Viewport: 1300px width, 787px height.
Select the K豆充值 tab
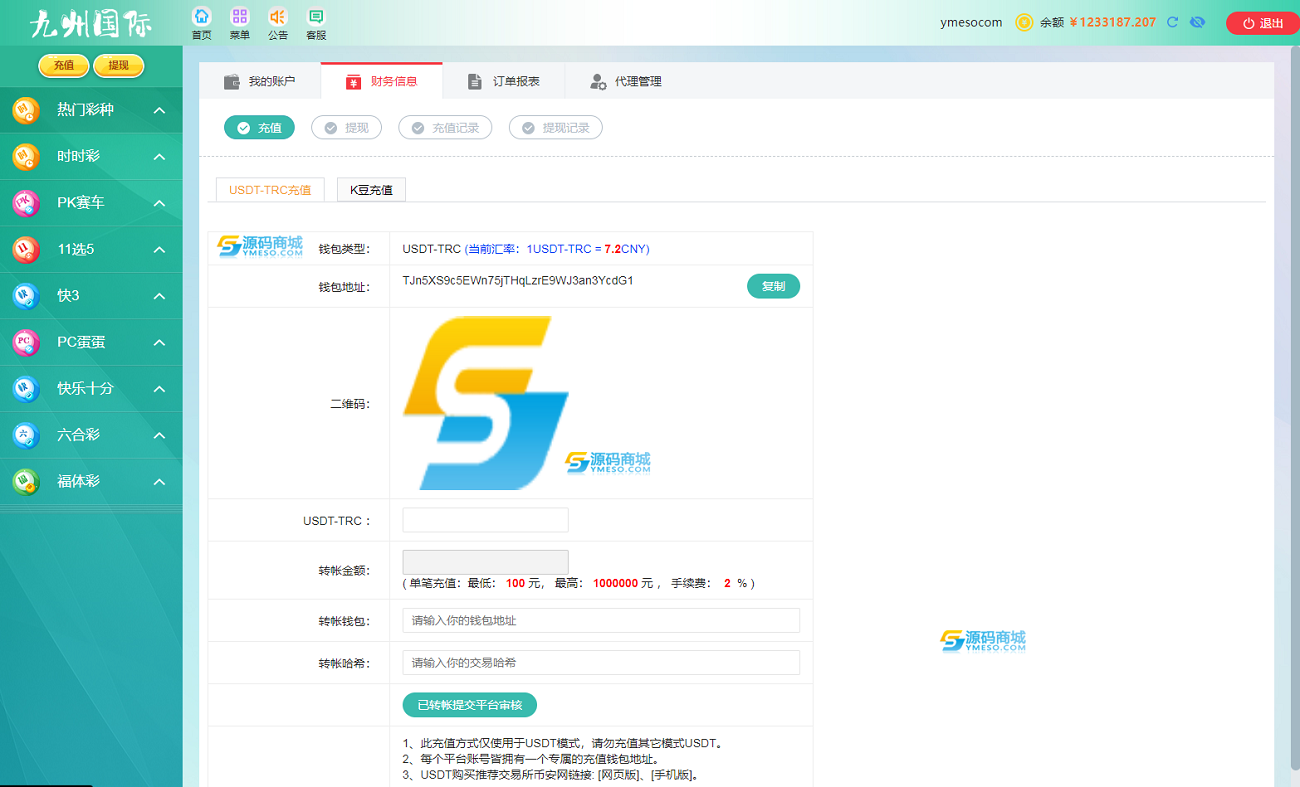[x=371, y=189]
